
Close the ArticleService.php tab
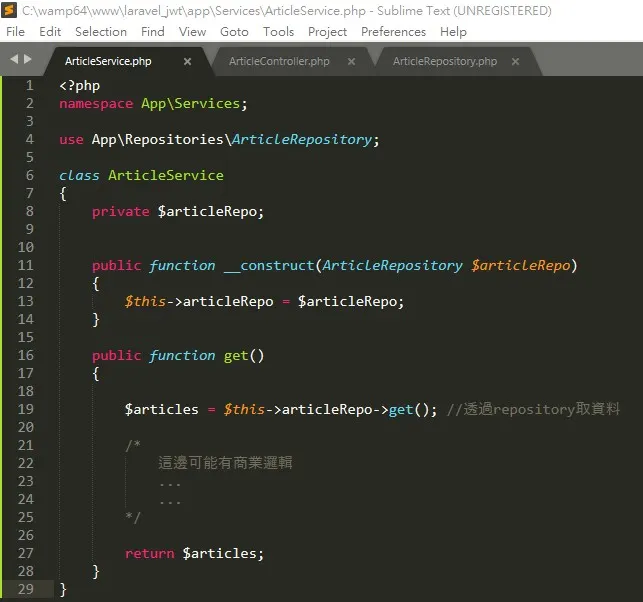pyautogui.click(x=187, y=62)
